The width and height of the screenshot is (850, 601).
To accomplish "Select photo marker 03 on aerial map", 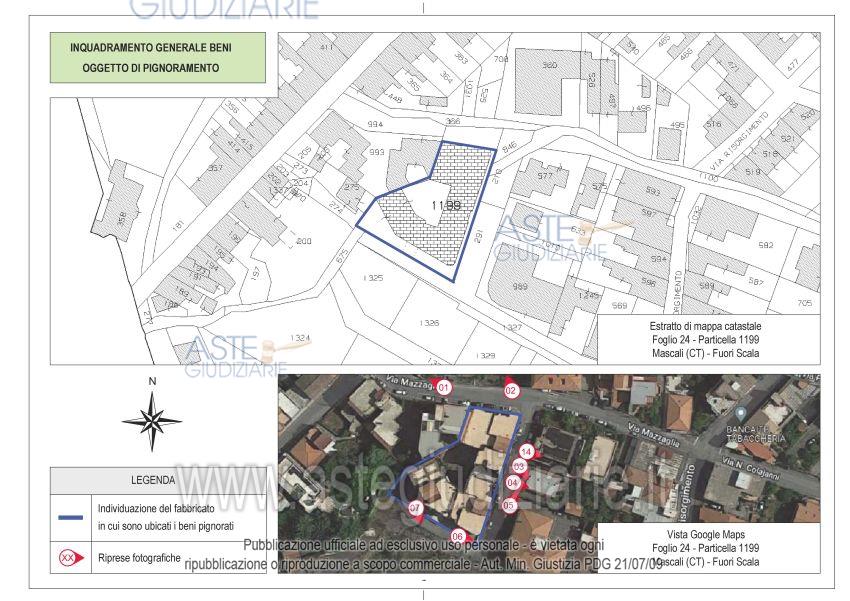I will [519, 466].
